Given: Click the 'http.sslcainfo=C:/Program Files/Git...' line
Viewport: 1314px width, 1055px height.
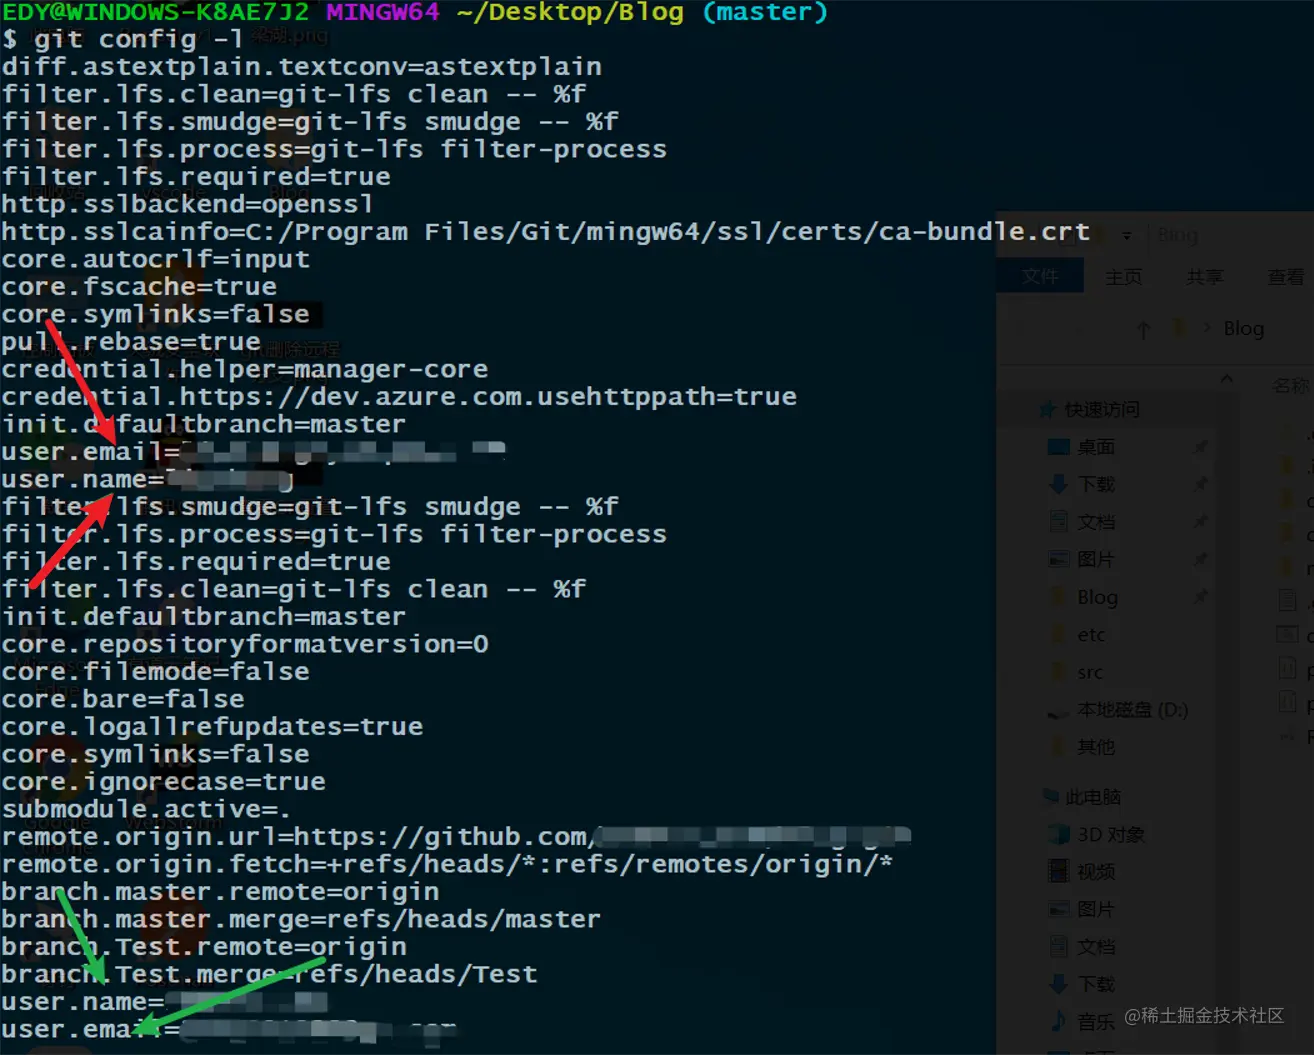Looking at the screenshot, I should 546,232.
